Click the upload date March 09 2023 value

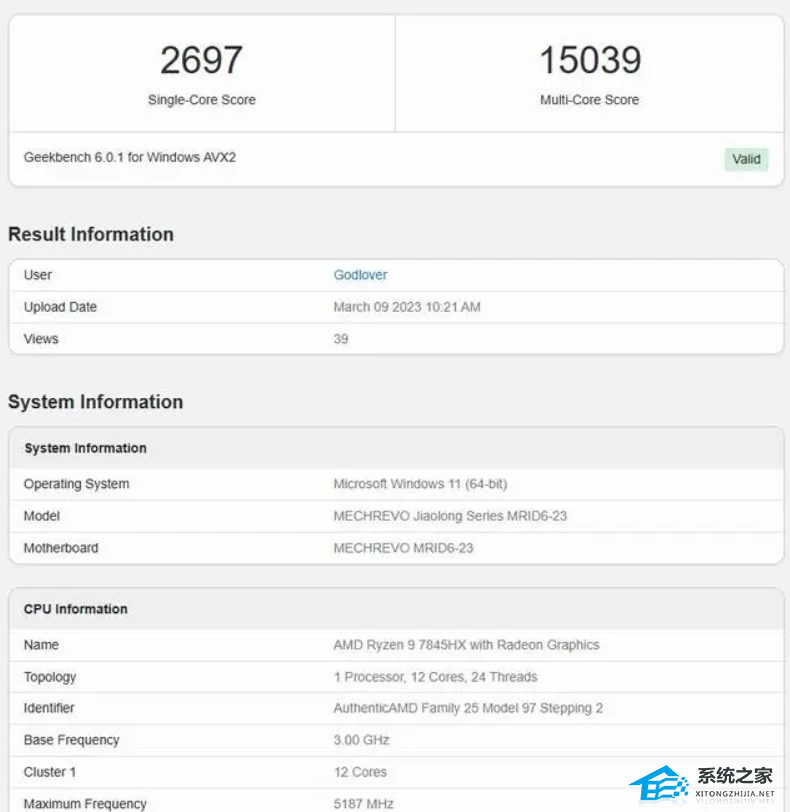[x=406, y=307]
